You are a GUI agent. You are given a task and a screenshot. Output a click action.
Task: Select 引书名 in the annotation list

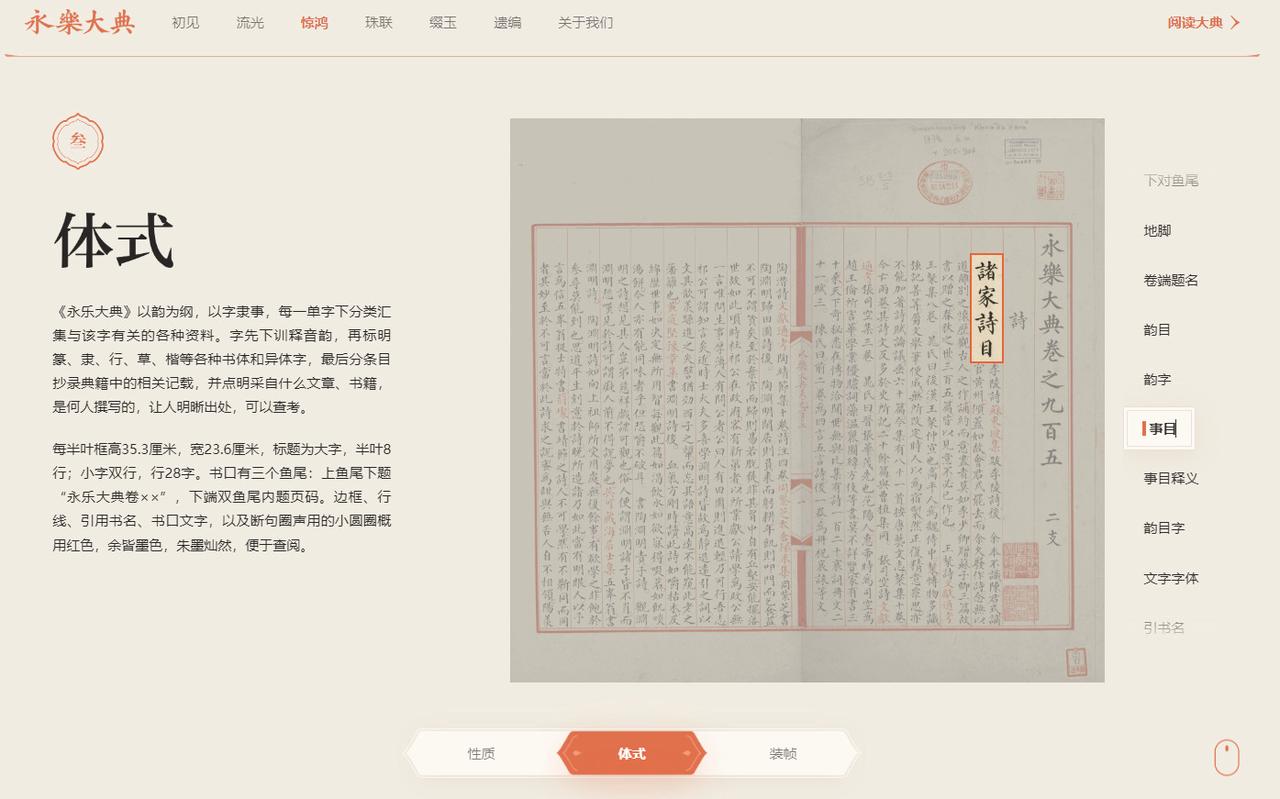(x=1164, y=628)
